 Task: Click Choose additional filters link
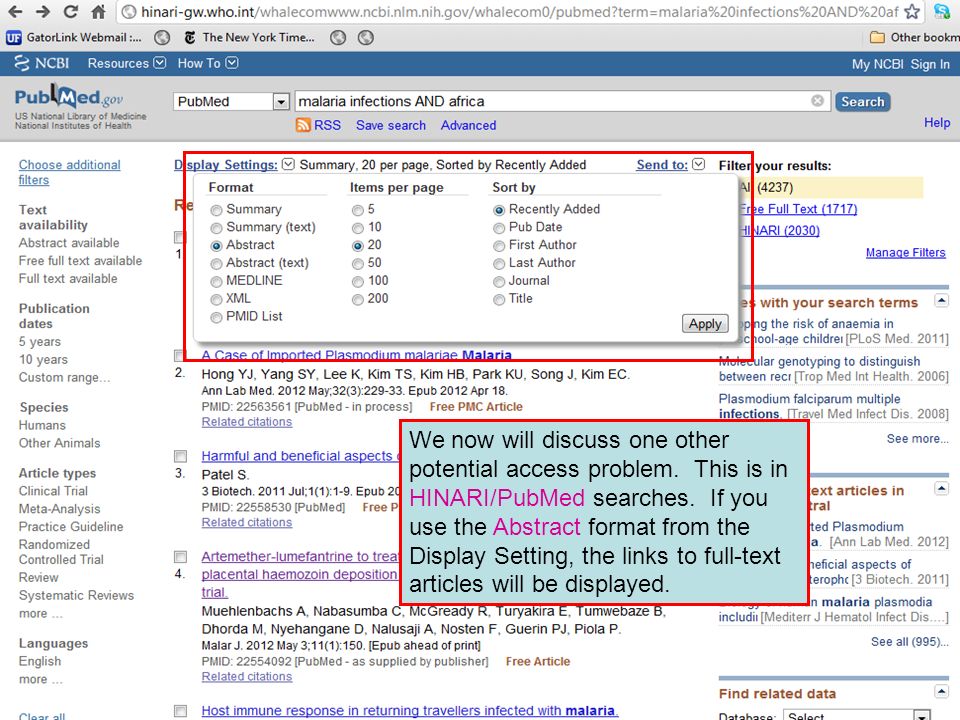(69, 172)
